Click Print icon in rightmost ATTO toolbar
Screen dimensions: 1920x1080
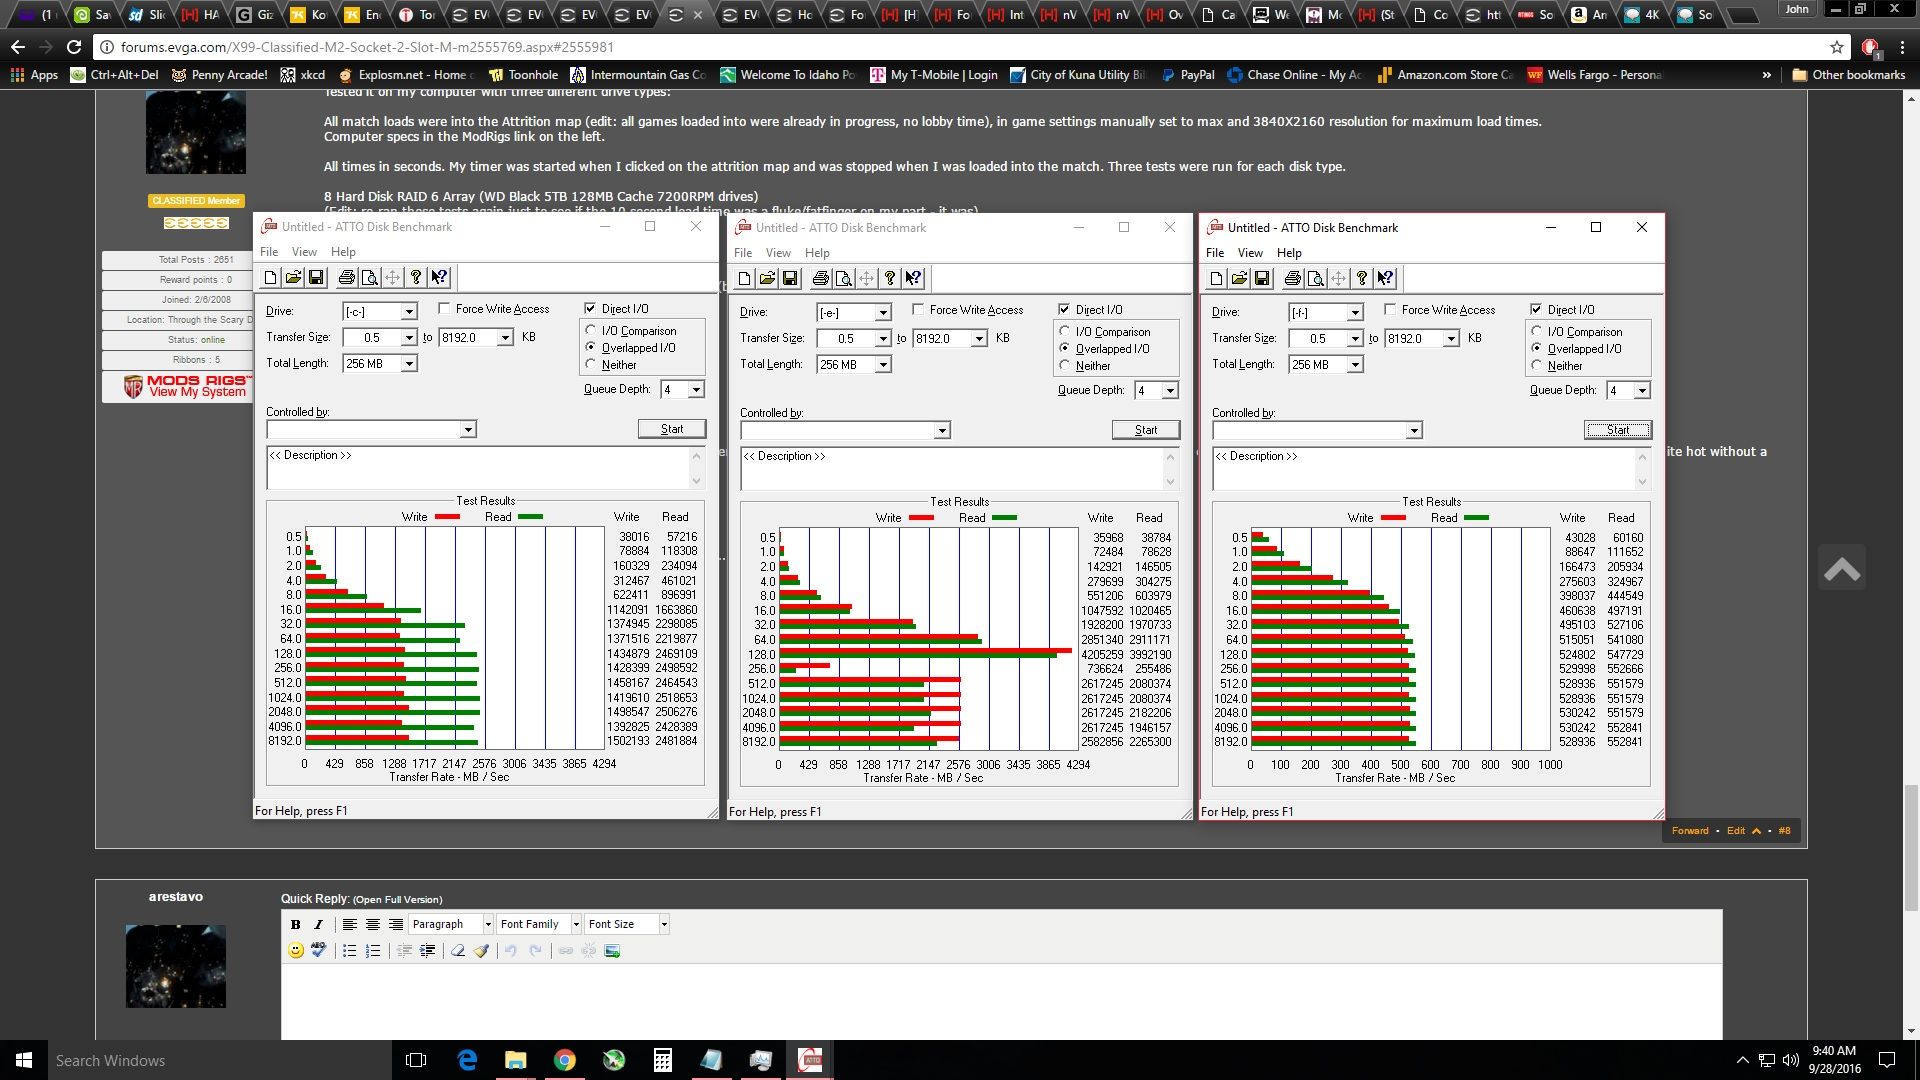pos(1292,279)
